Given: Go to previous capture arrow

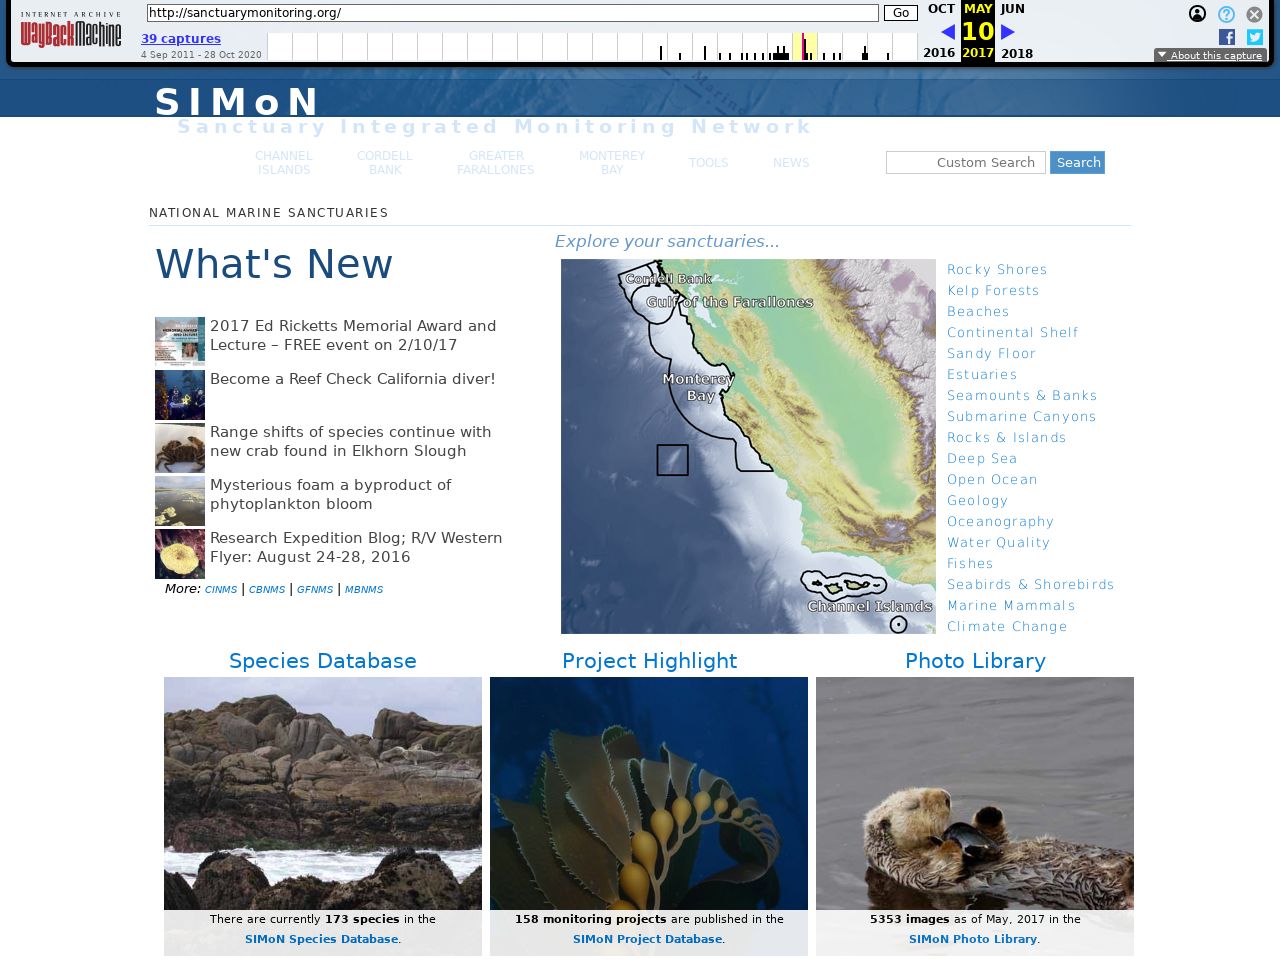Looking at the screenshot, I should (948, 32).
